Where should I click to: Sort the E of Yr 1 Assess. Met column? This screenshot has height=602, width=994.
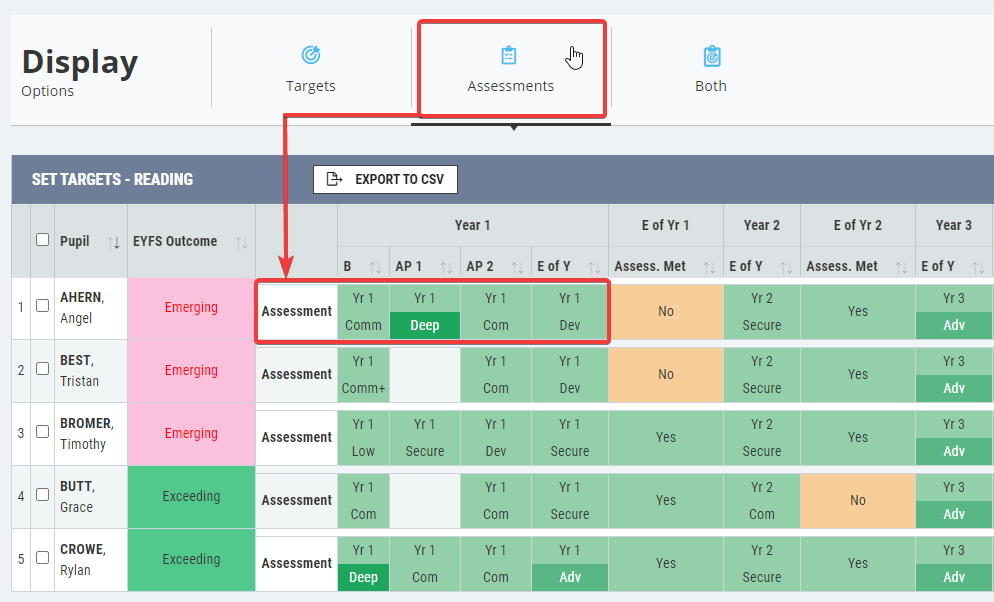coord(709,267)
